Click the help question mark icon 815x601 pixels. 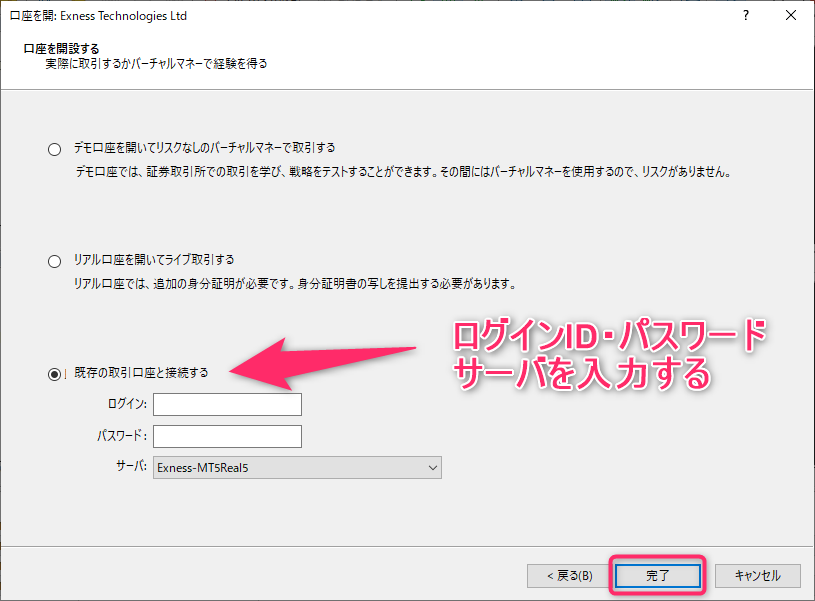point(746,16)
